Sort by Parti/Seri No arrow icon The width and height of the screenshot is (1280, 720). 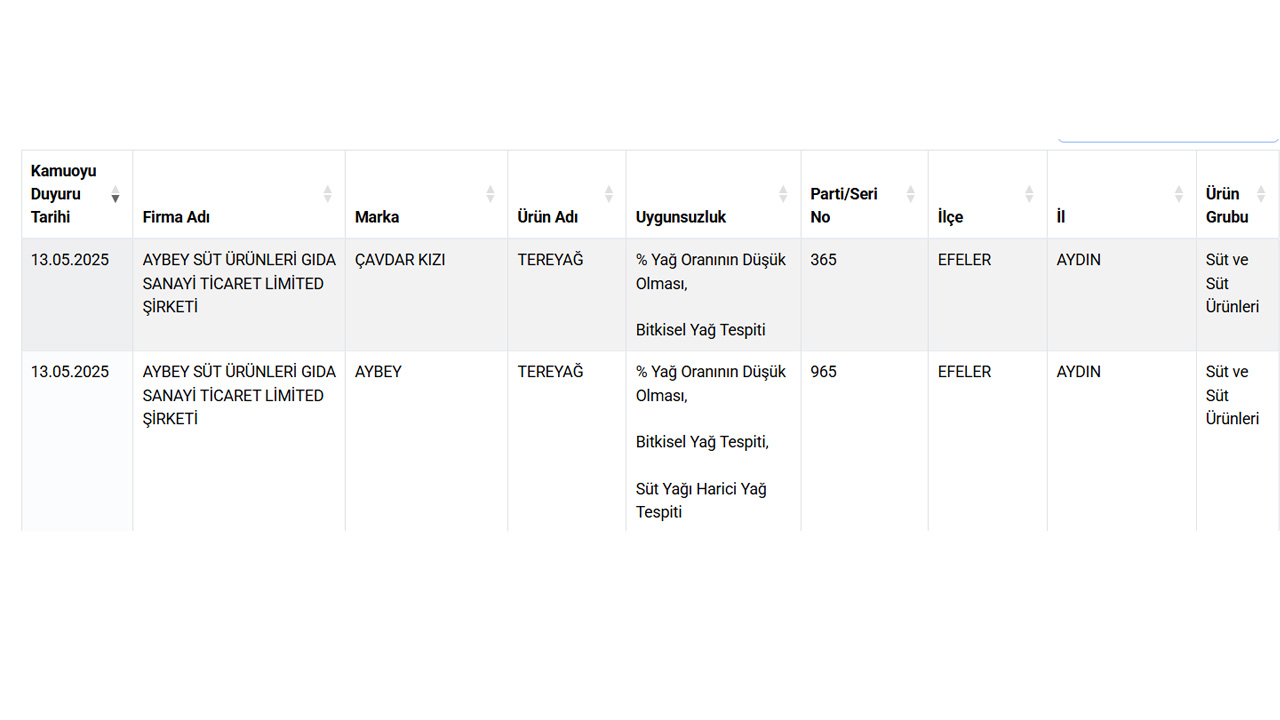click(910, 194)
